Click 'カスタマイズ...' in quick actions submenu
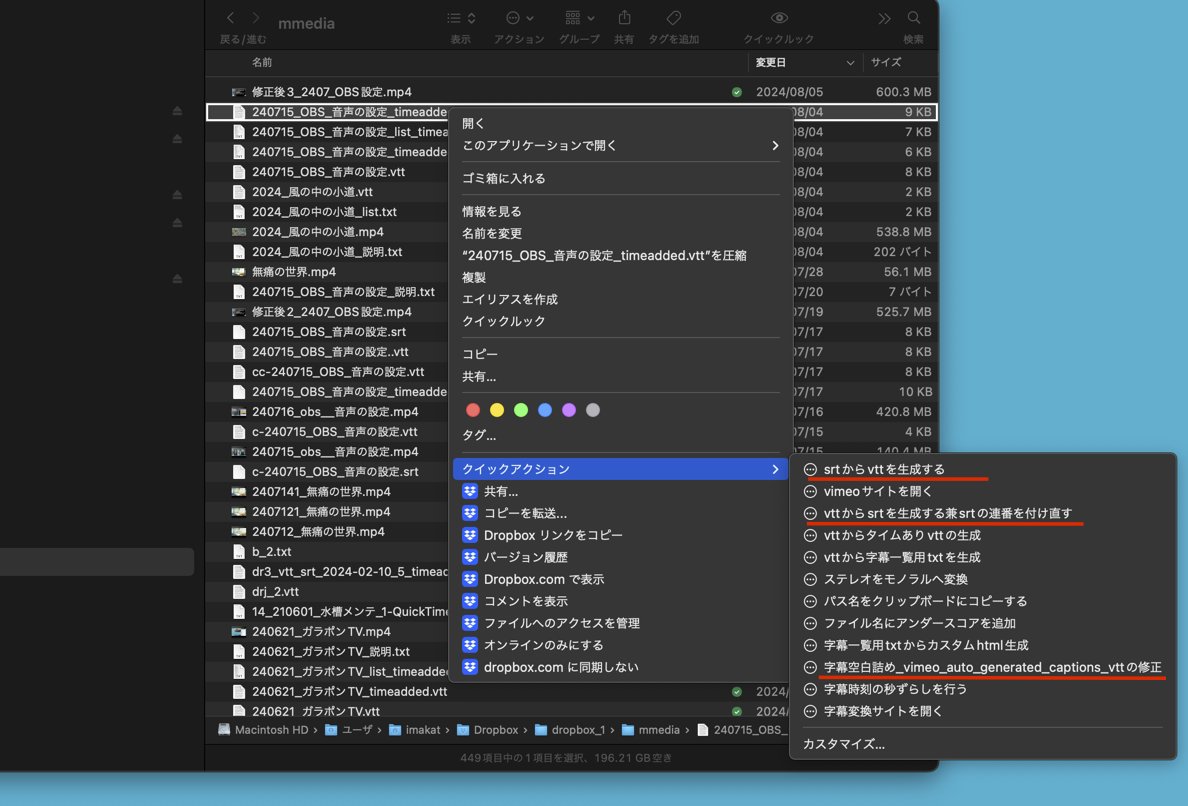 pyautogui.click(x=844, y=744)
